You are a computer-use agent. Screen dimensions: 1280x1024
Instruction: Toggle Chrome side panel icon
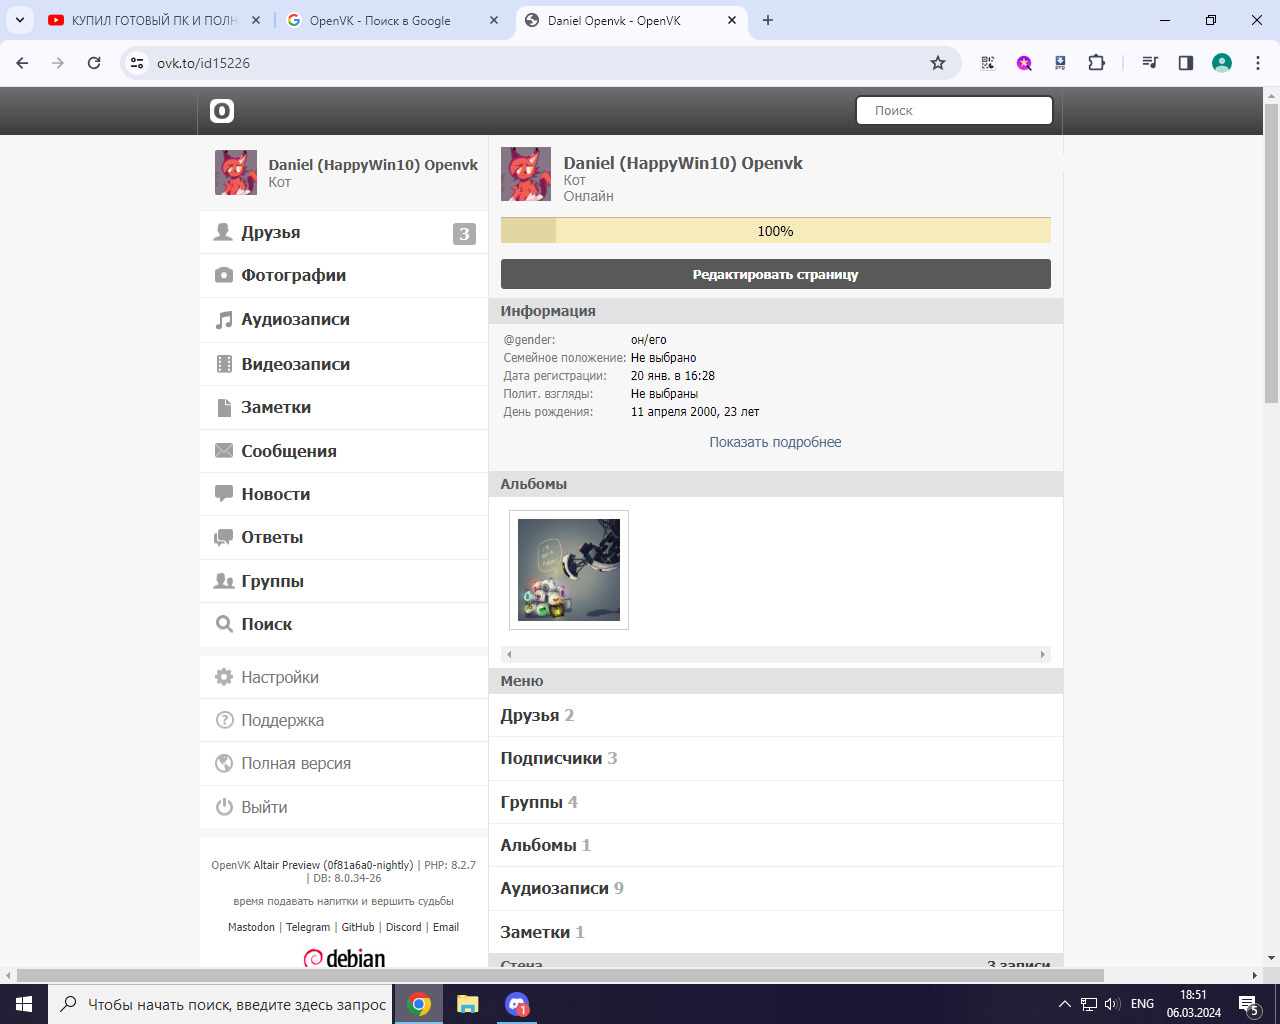(x=1186, y=63)
